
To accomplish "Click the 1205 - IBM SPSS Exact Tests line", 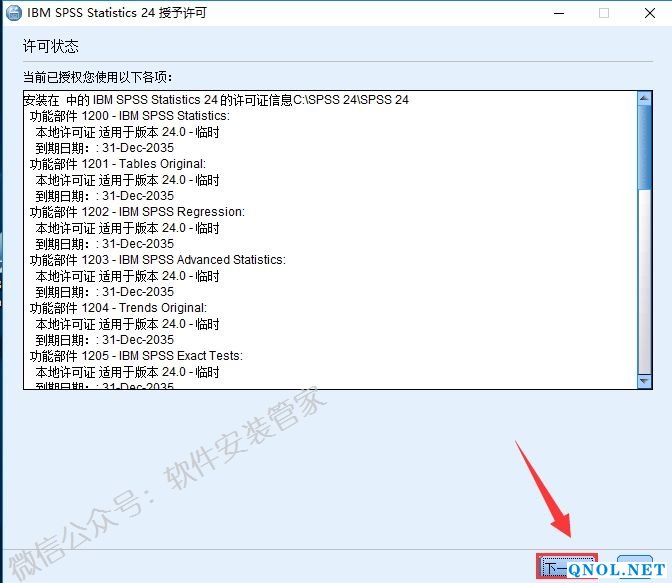I will pyautogui.click(x=136, y=356).
